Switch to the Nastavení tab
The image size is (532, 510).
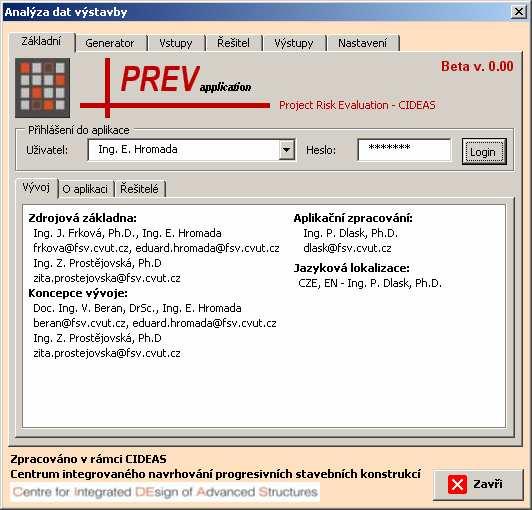coord(362,43)
